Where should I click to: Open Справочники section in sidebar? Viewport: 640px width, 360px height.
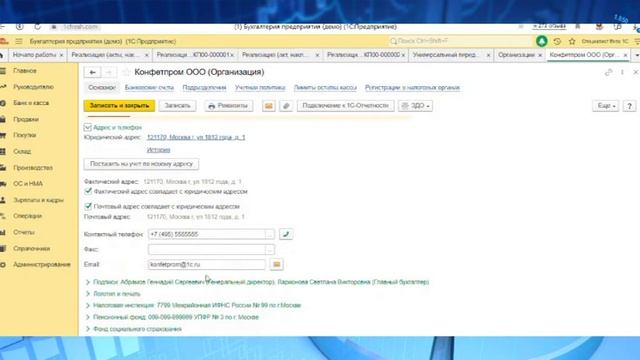[31, 249]
